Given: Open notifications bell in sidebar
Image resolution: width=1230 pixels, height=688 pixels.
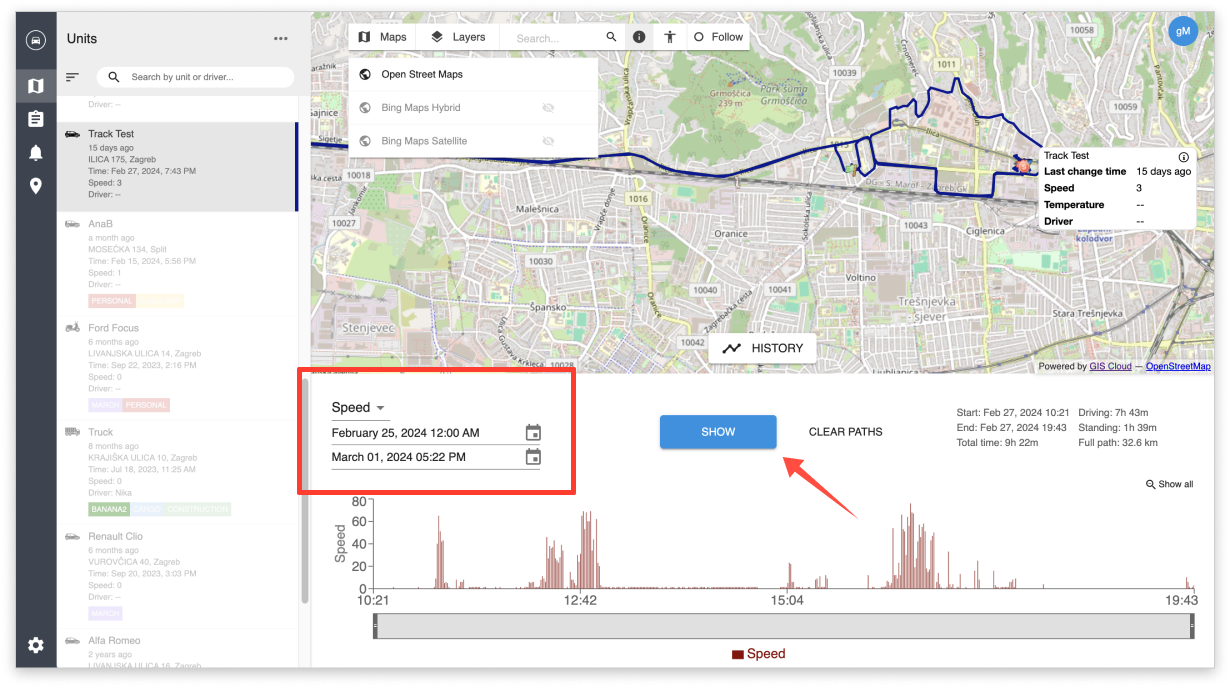Looking at the screenshot, I should point(36,152).
